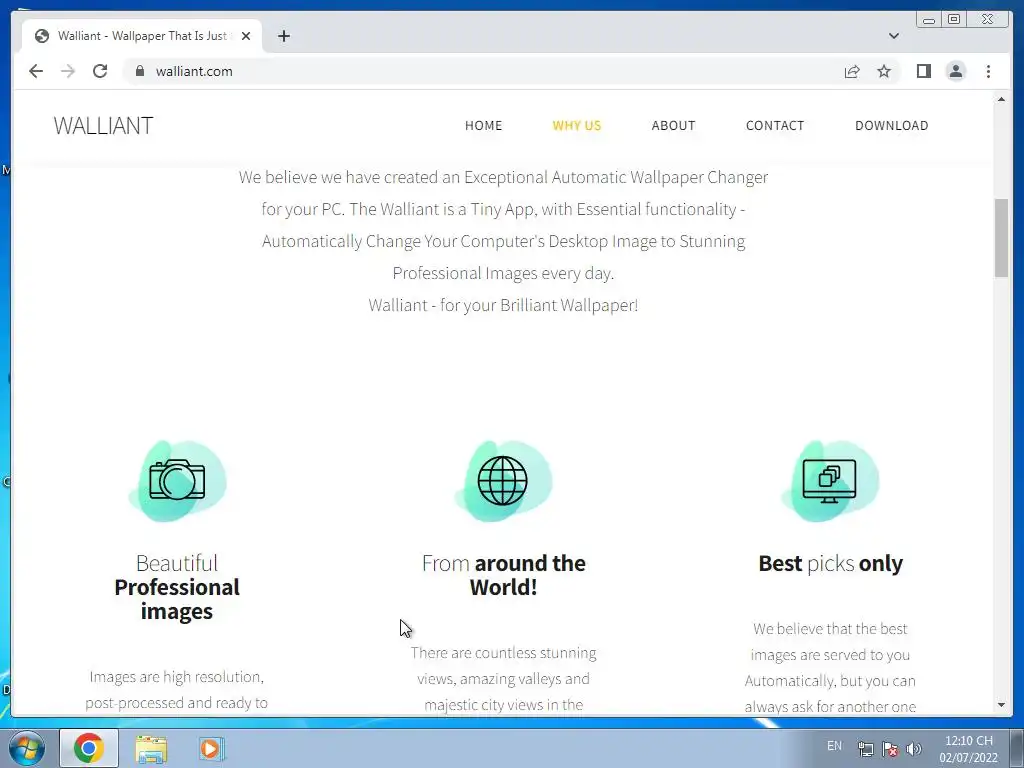Image resolution: width=1024 pixels, height=768 pixels.
Task: Launch Windows Media Player from the taskbar
Action: [211, 749]
